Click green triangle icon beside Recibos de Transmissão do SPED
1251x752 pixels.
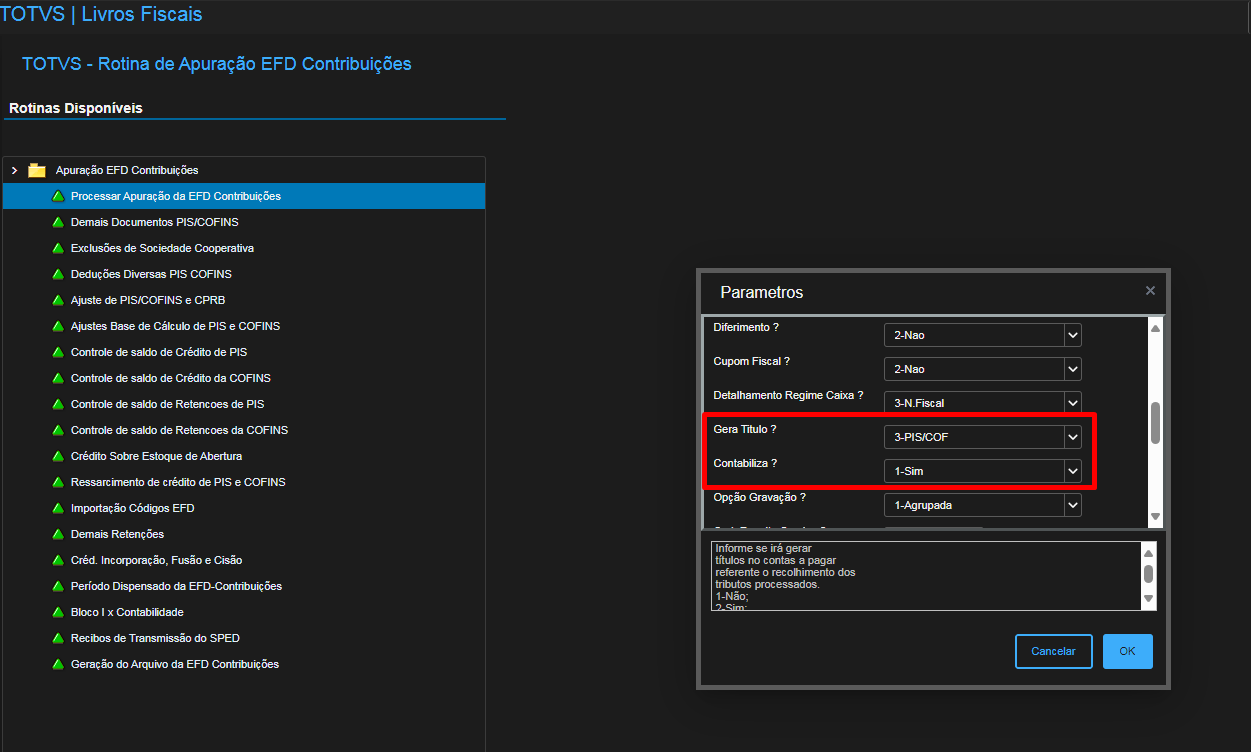coord(58,638)
